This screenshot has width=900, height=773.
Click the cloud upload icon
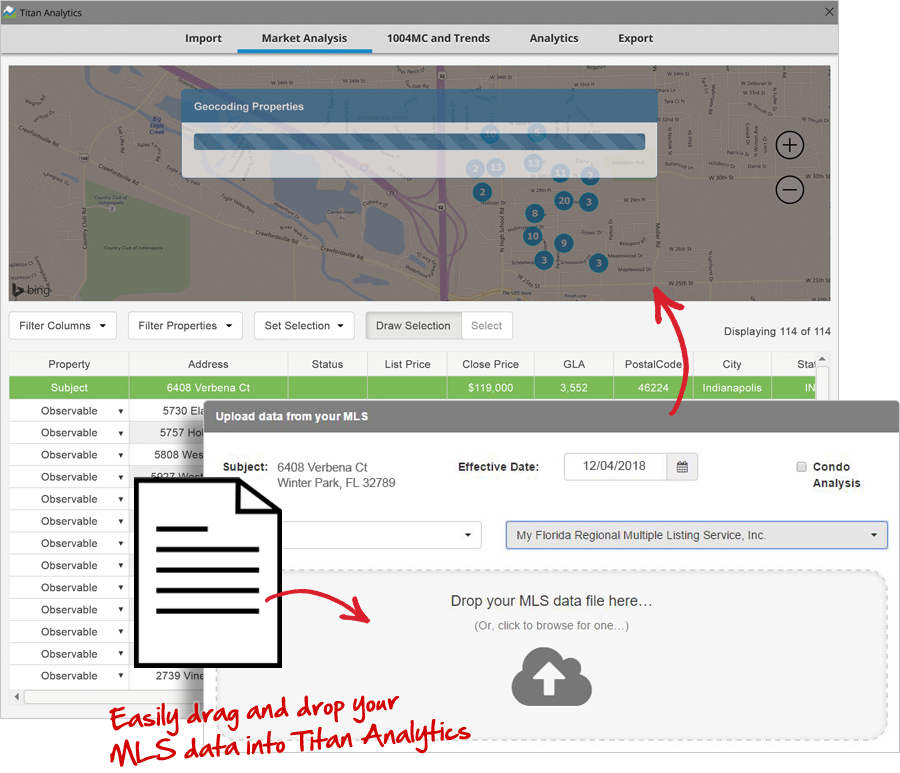(x=551, y=676)
